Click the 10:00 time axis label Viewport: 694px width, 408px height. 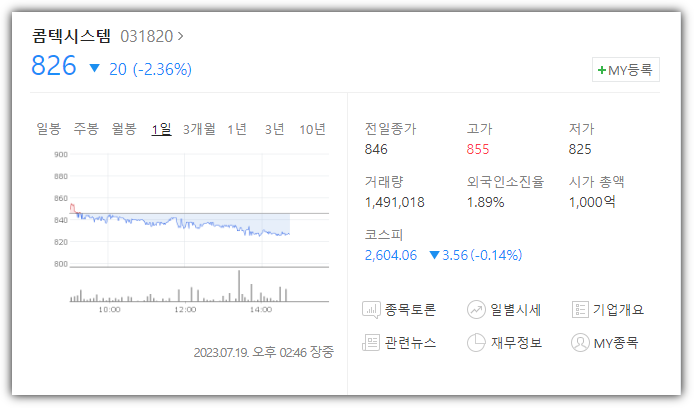click(109, 310)
